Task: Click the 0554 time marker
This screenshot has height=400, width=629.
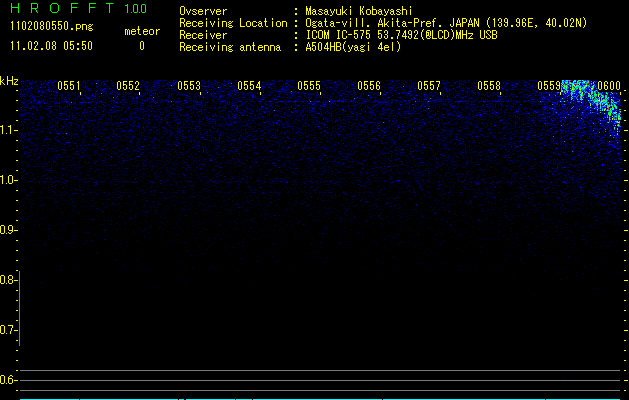Action: pyautogui.click(x=249, y=86)
